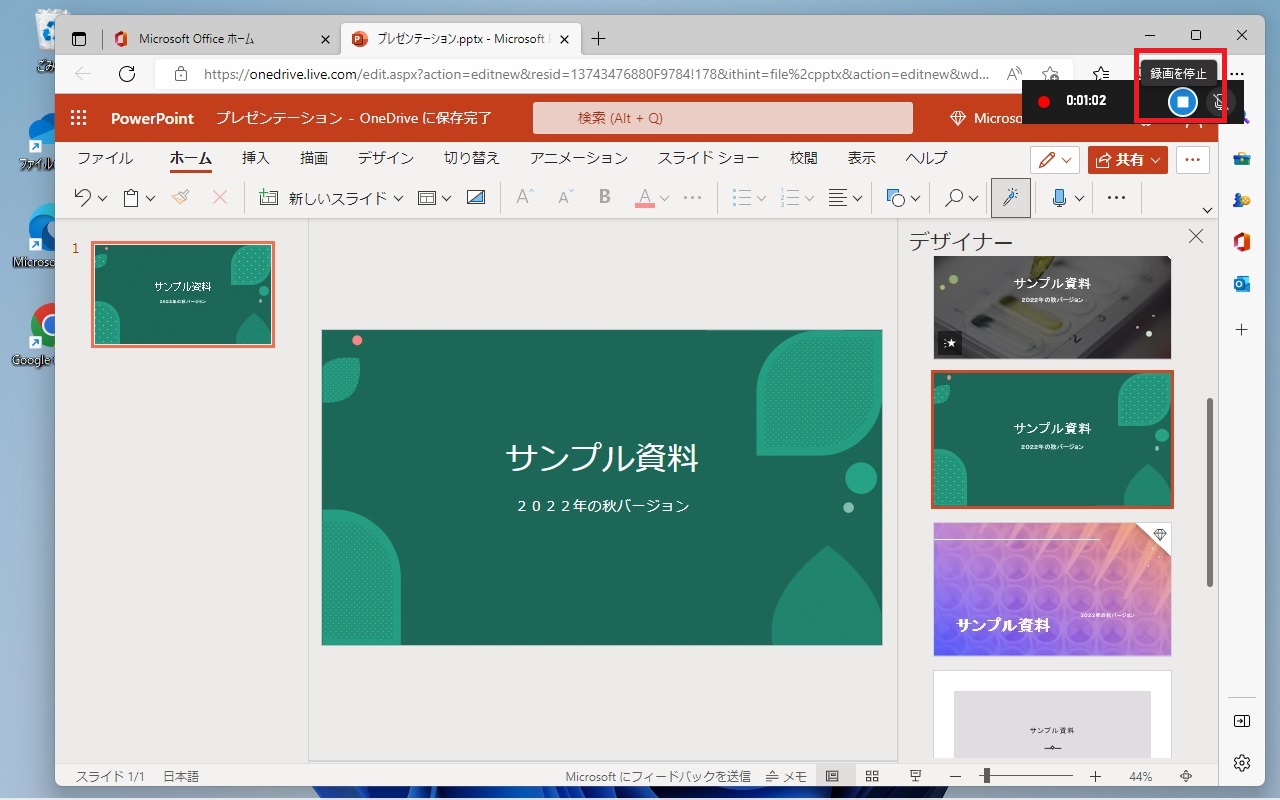Open a new browser tab
Image resolution: width=1280 pixels, height=800 pixels.
(598, 39)
